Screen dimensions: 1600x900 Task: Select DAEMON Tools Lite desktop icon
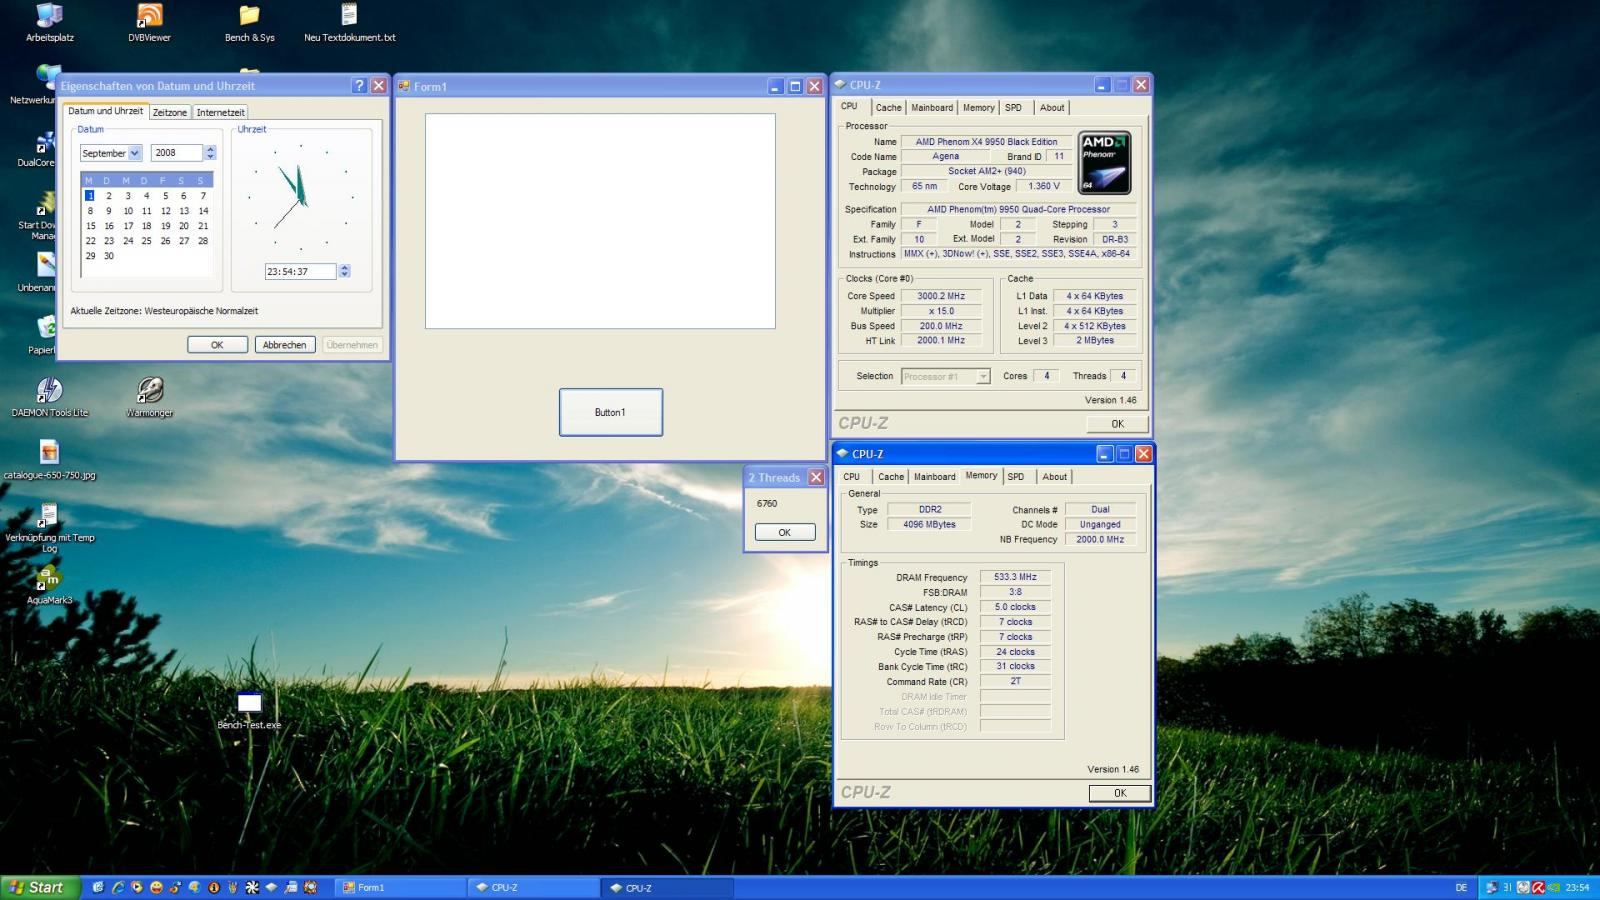pyautogui.click(x=49, y=397)
